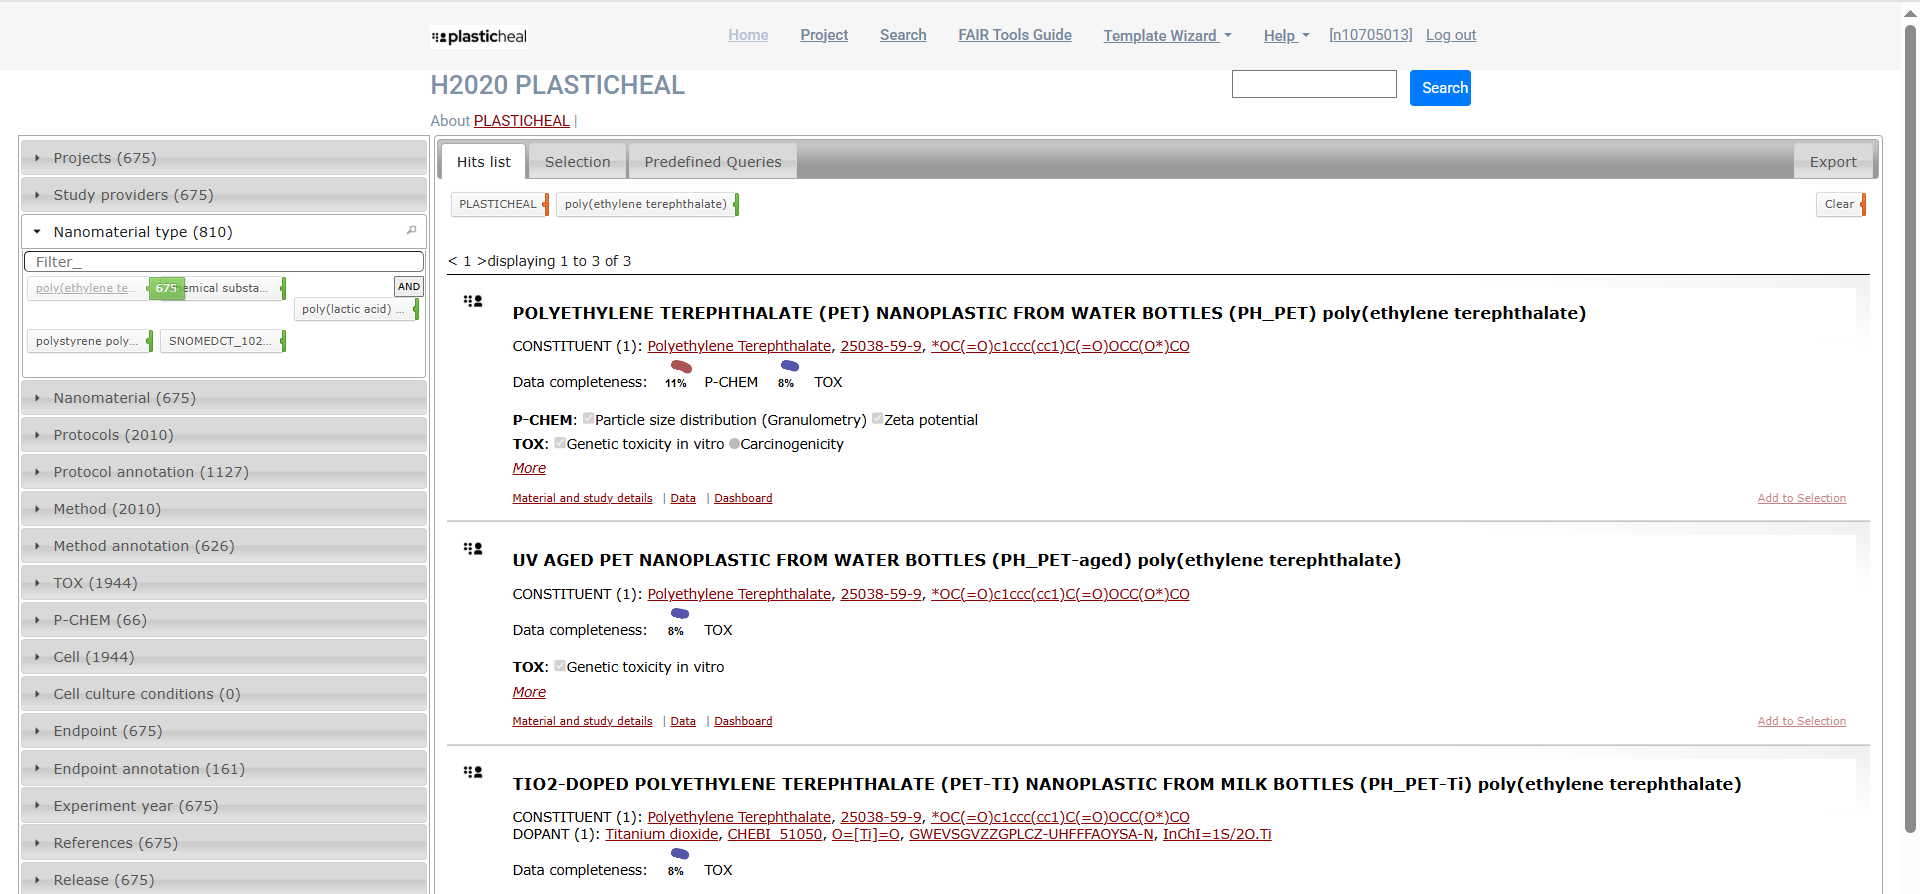Image resolution: width=1920 pixels, height=894 pixels.
Task: Toggle the Zeta potential checkbox
Action: [877, 419]
